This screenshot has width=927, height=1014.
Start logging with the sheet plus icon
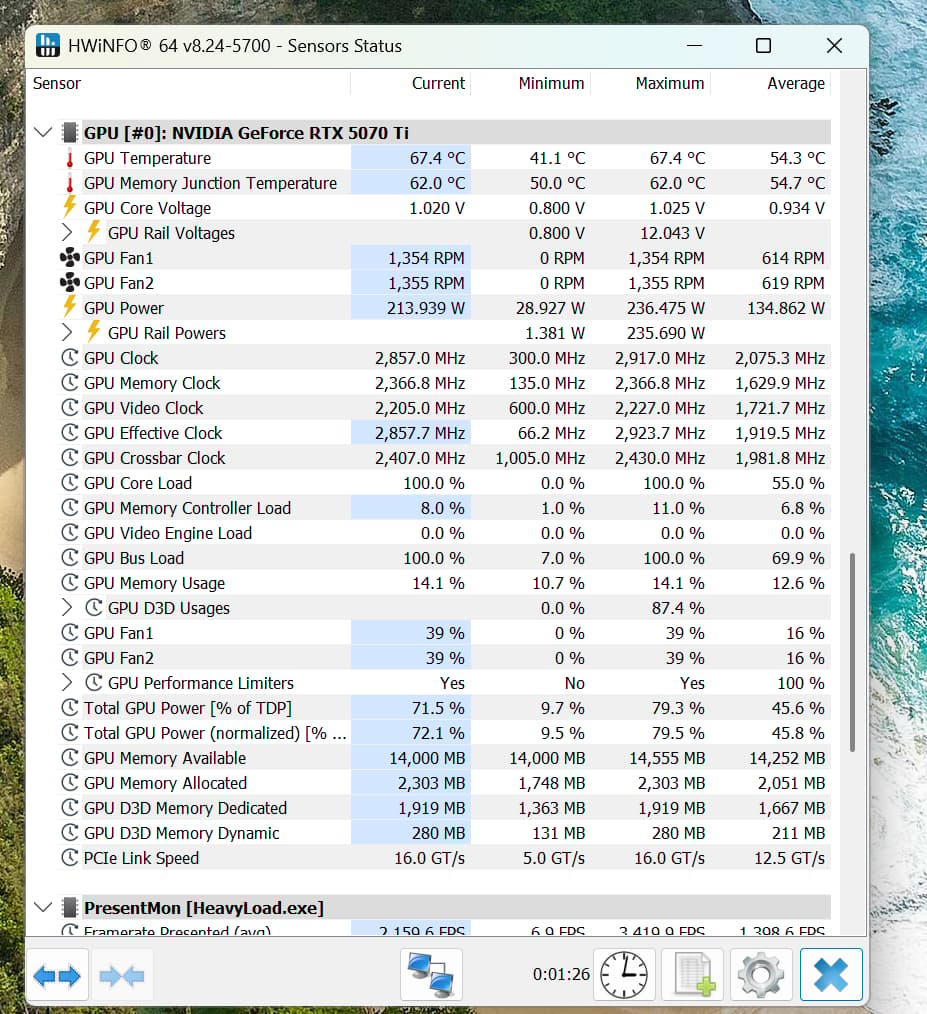(695, 975)
